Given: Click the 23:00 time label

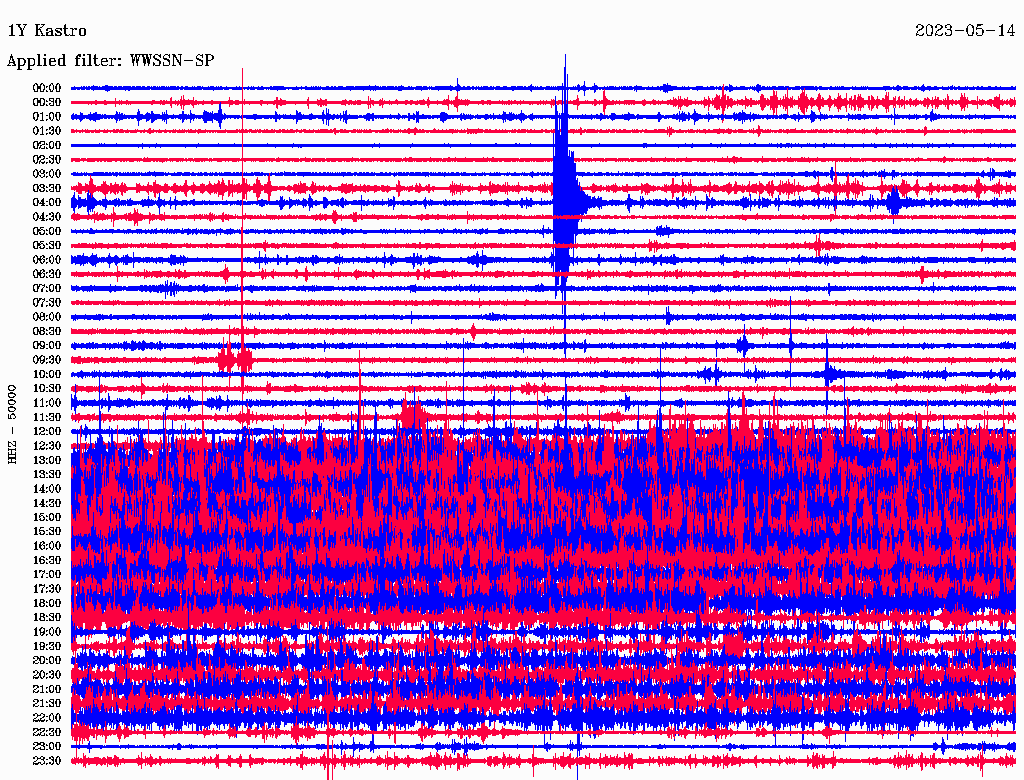Looking at the screenshot, I should click(x=47, y=747).
